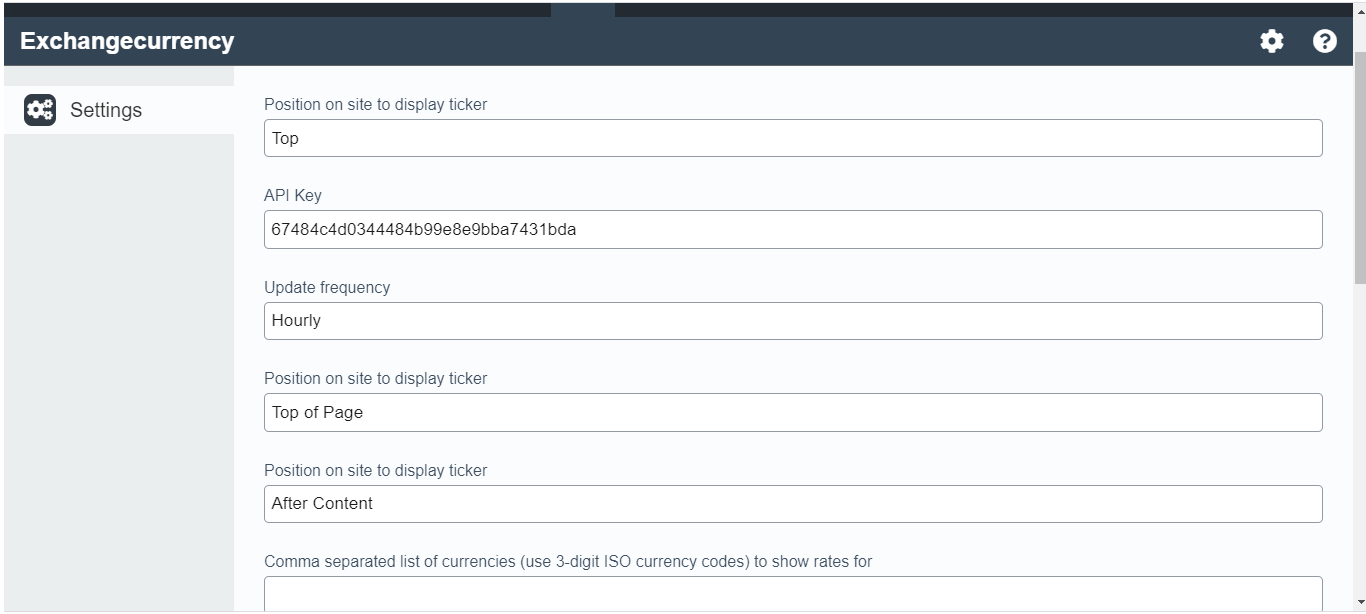
Task: Click the "Comma separated list of currencies" label
Action: pyautogui.click(x=567, y=561)
